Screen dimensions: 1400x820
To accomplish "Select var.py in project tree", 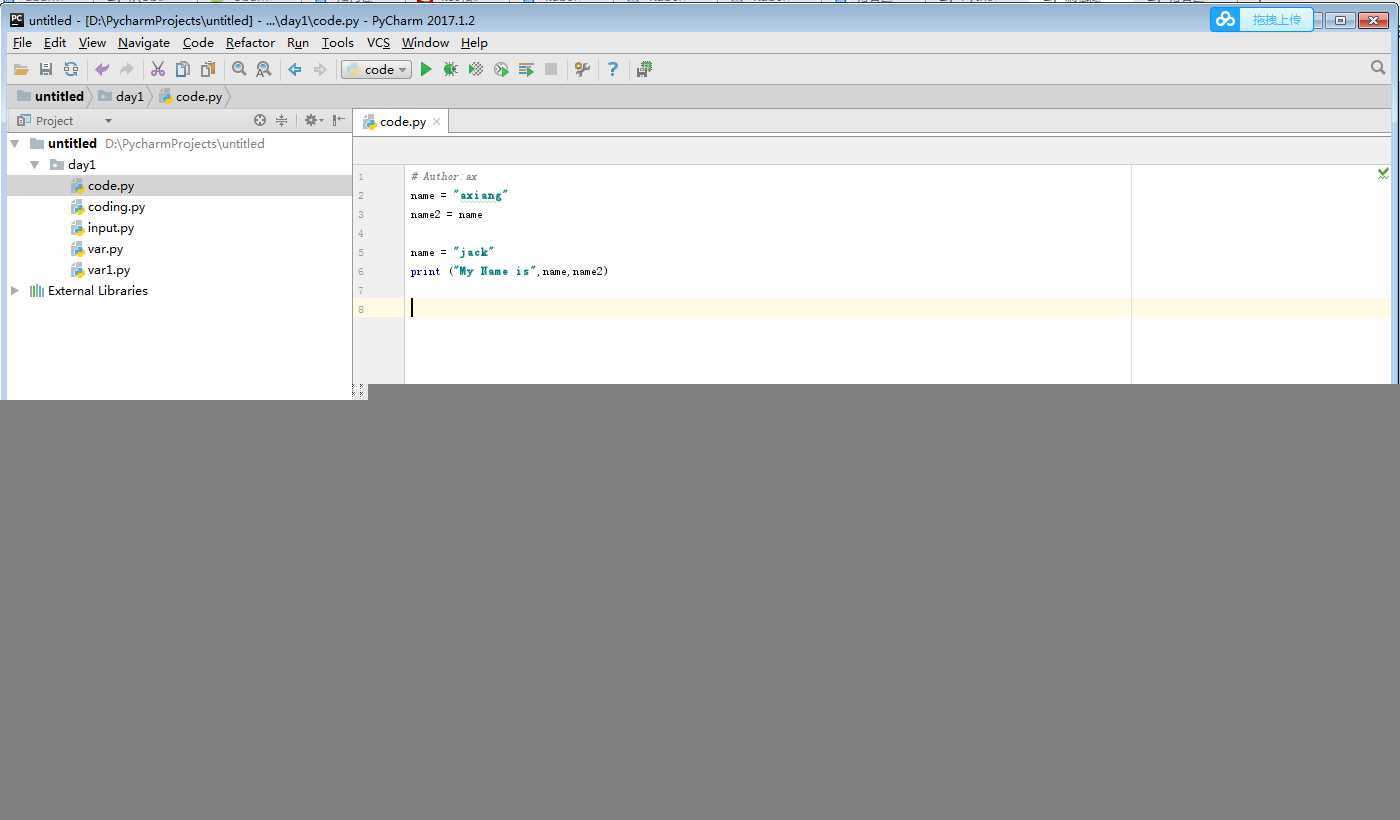I will tap(105, 249).
